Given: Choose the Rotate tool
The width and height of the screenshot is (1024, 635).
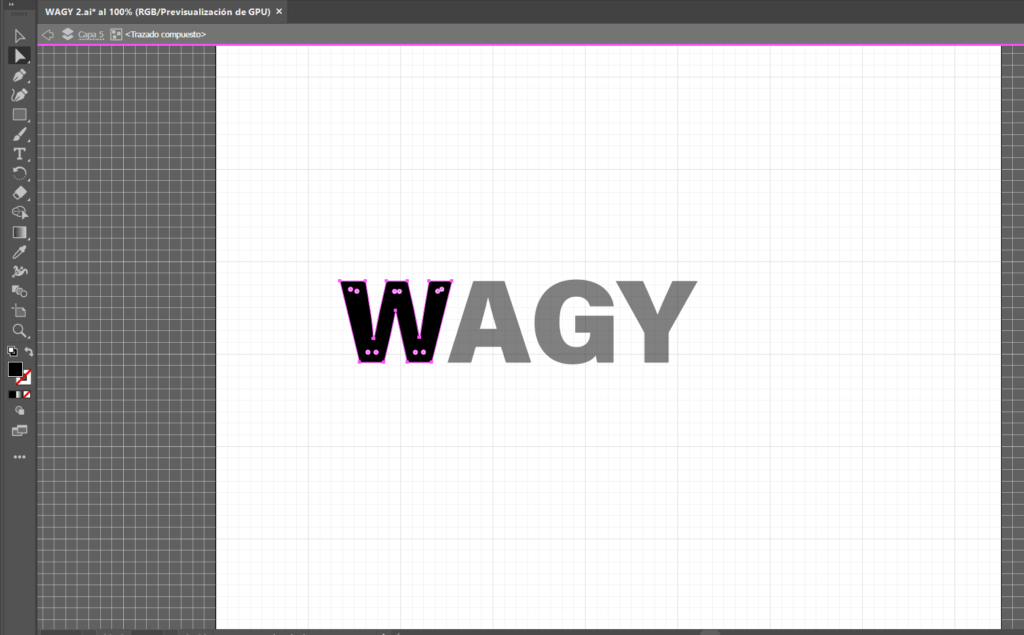Looking at the screenshot, I should coord(19,173).
